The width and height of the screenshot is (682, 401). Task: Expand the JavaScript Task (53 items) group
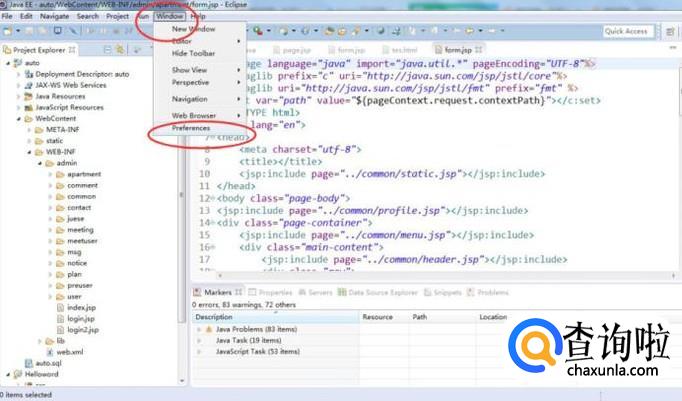pos(199,352)
